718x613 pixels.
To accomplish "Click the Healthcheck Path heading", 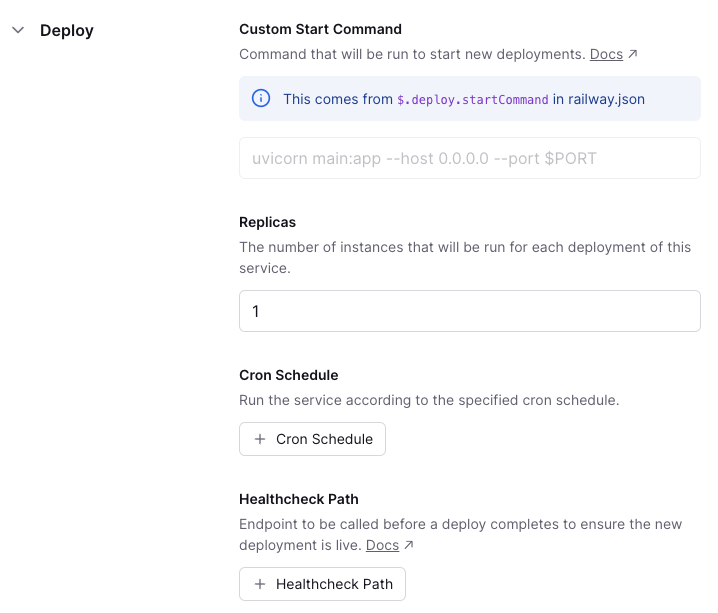I will click(x=298, y=499).
